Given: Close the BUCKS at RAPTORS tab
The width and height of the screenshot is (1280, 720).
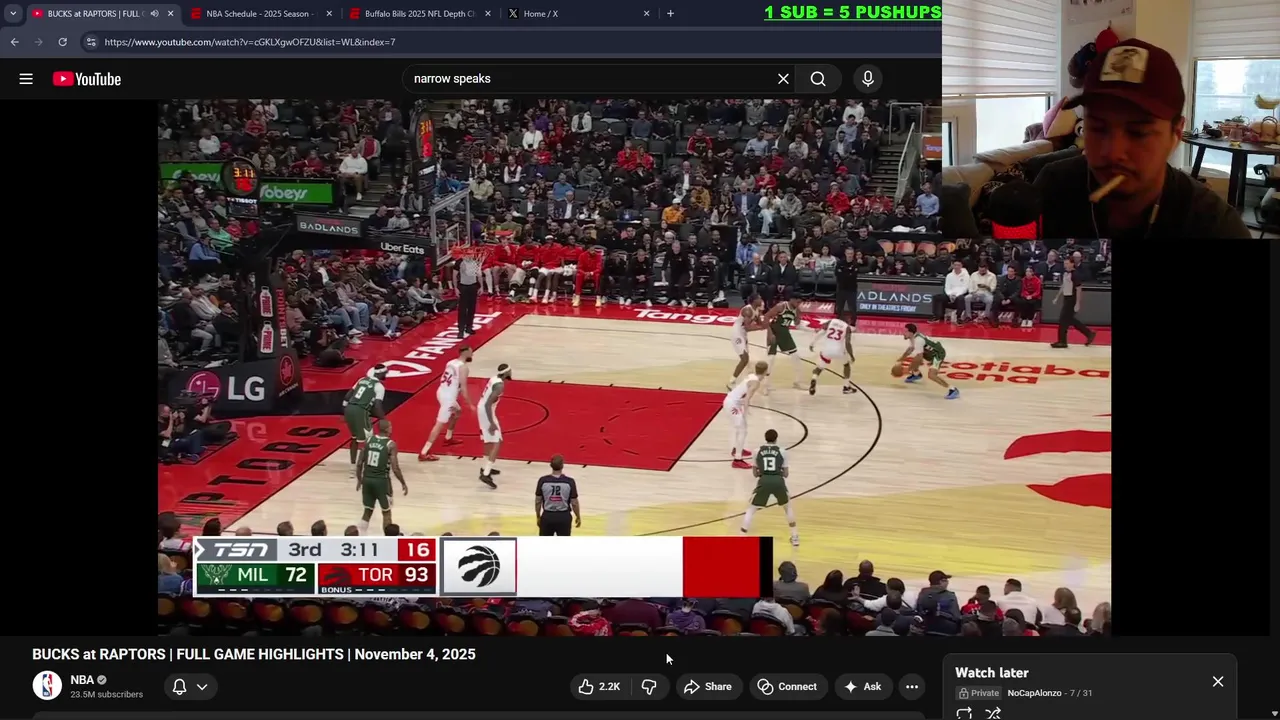Looking at the screenshot, I should point(170,14).
